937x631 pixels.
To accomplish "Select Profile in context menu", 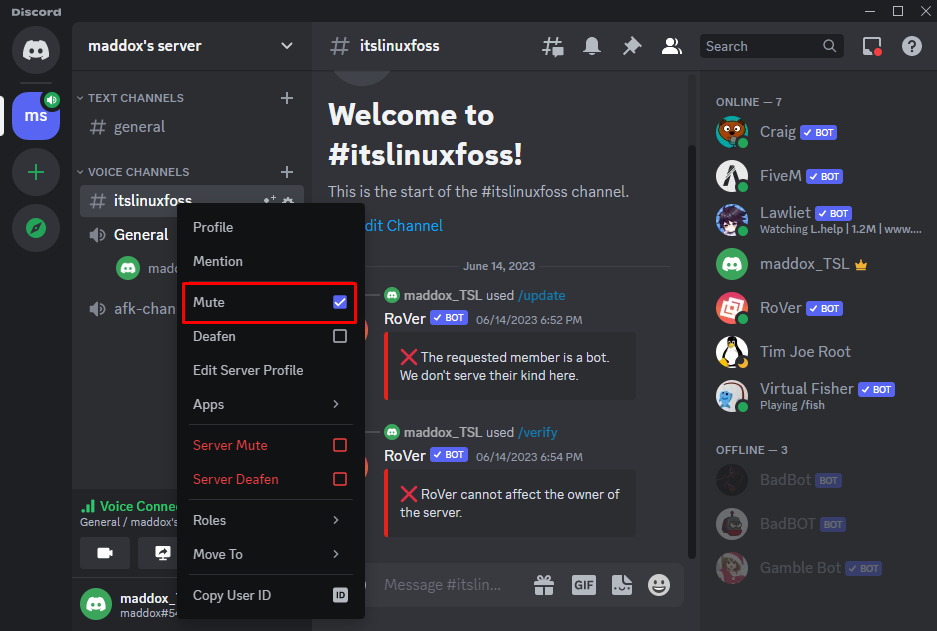I will (x=271, y=227).
